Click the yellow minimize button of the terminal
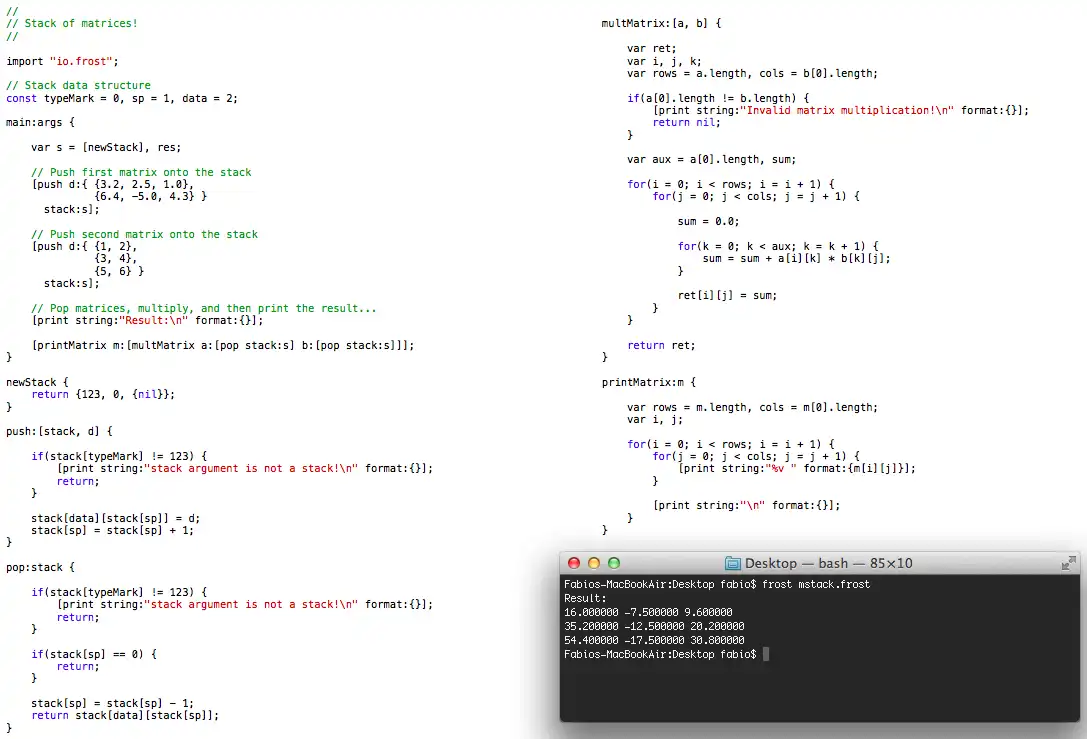This screenshot has width=1087, height=739. point(593,563)
